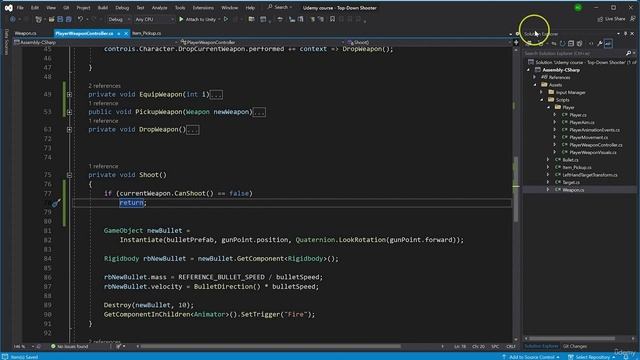Open the Edit menu
Viewport: 640px width, 360px height.
click(35, 7)
